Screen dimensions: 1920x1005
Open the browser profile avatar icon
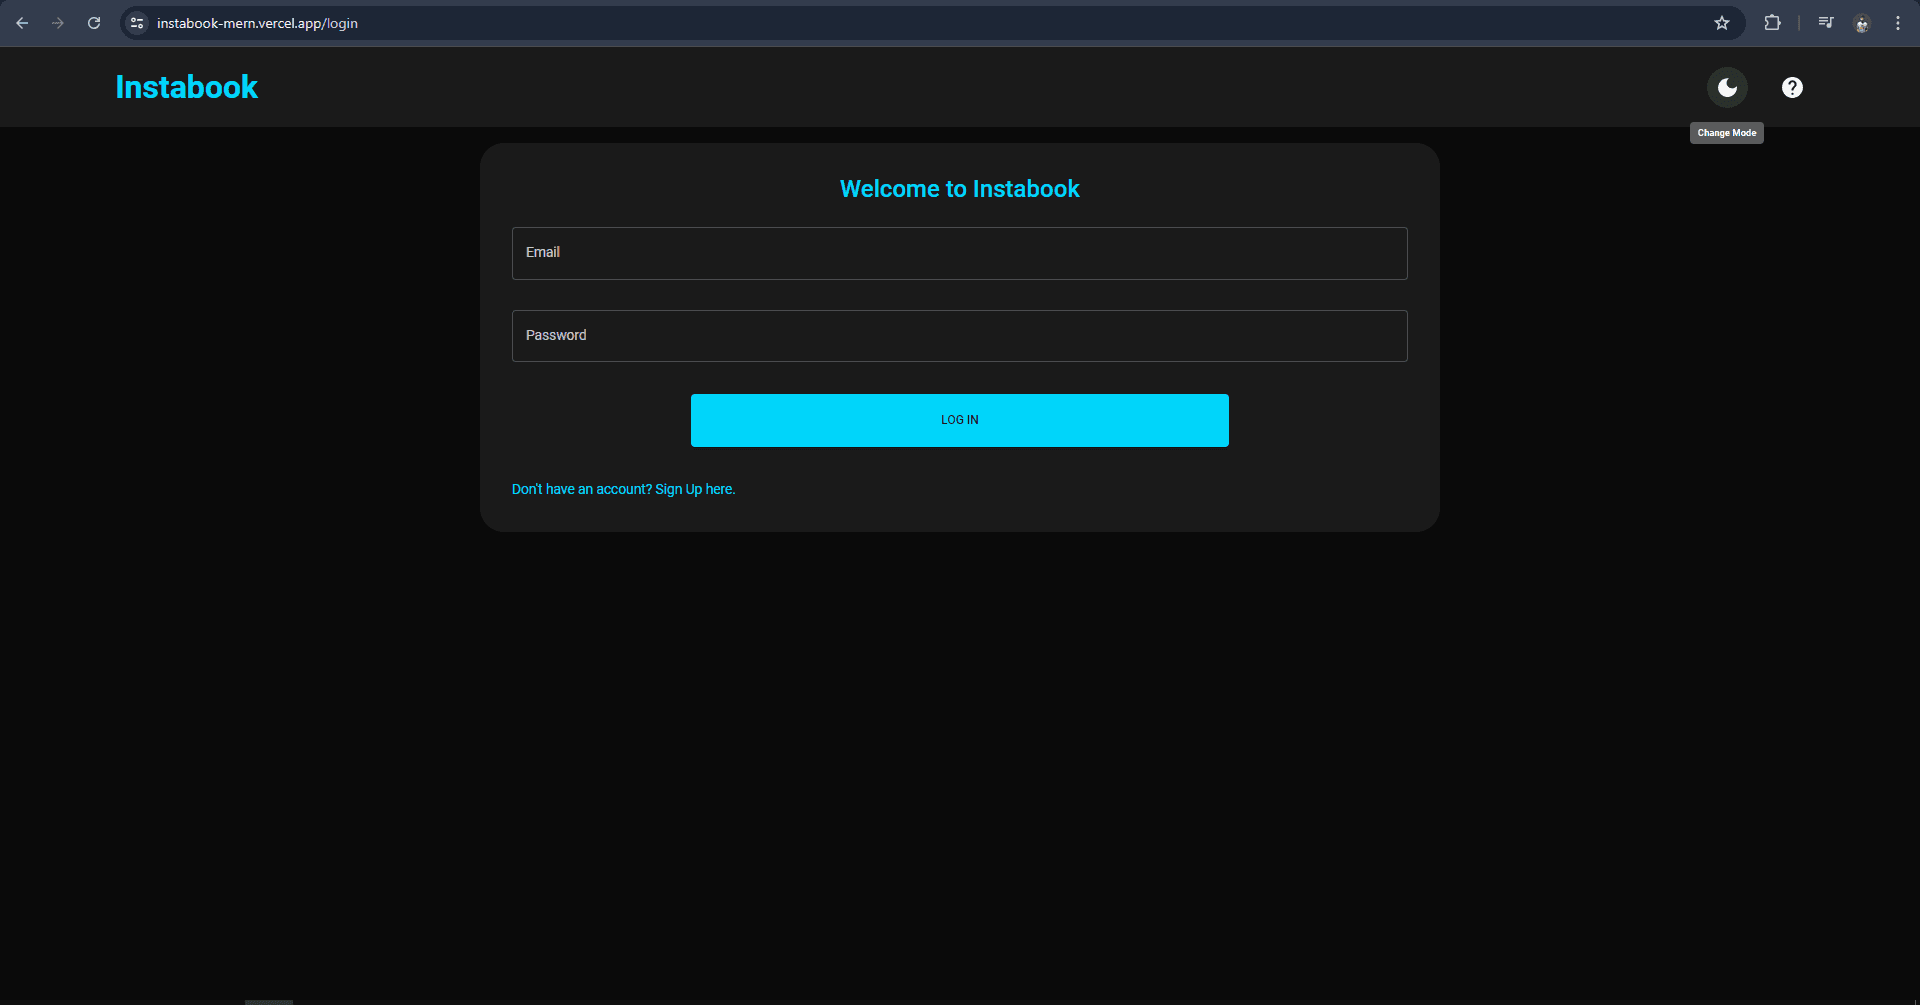coord(1862,22)
